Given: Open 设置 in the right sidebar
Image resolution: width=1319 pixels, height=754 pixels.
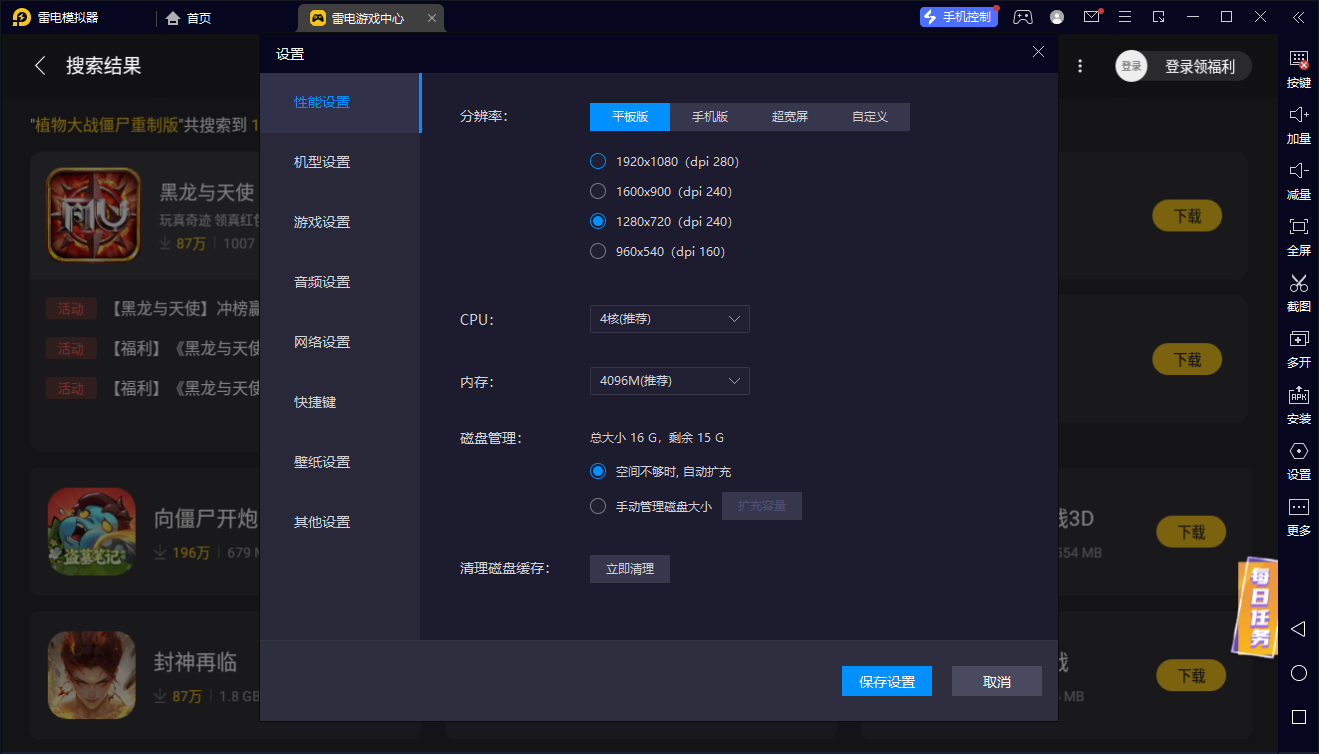Looking at the screenshot, I should coord(1298,462).
